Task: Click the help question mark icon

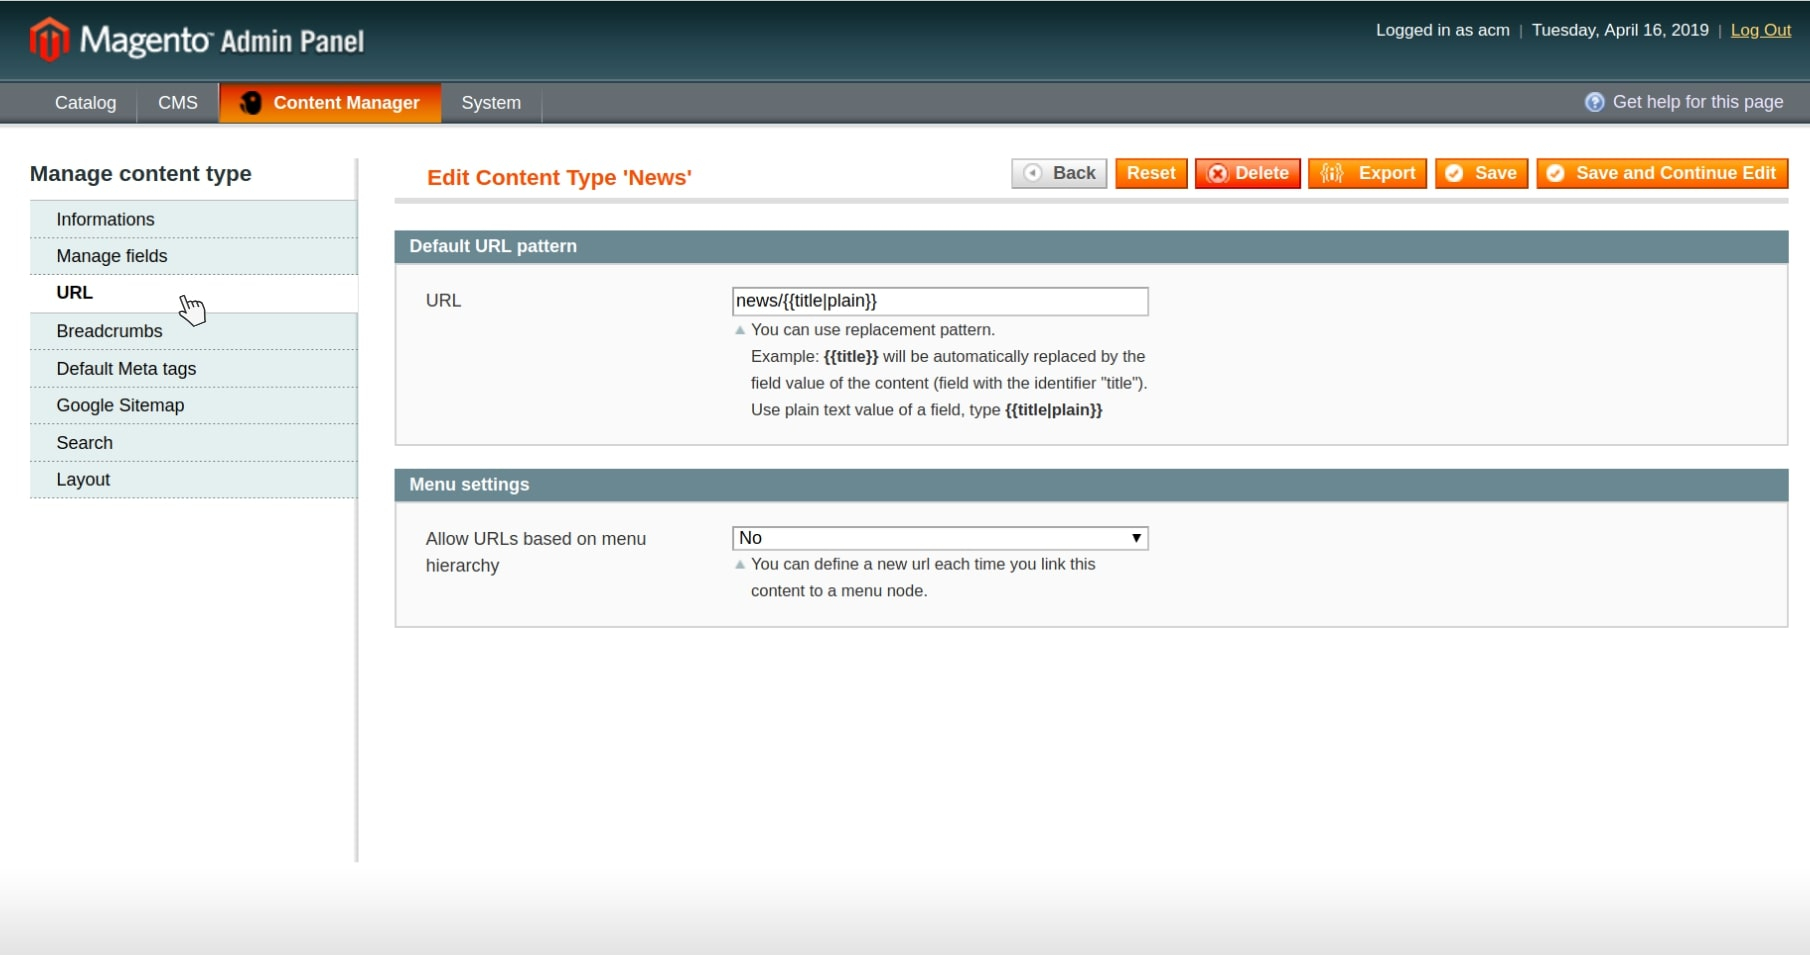Action: (x=1594, y=102)
